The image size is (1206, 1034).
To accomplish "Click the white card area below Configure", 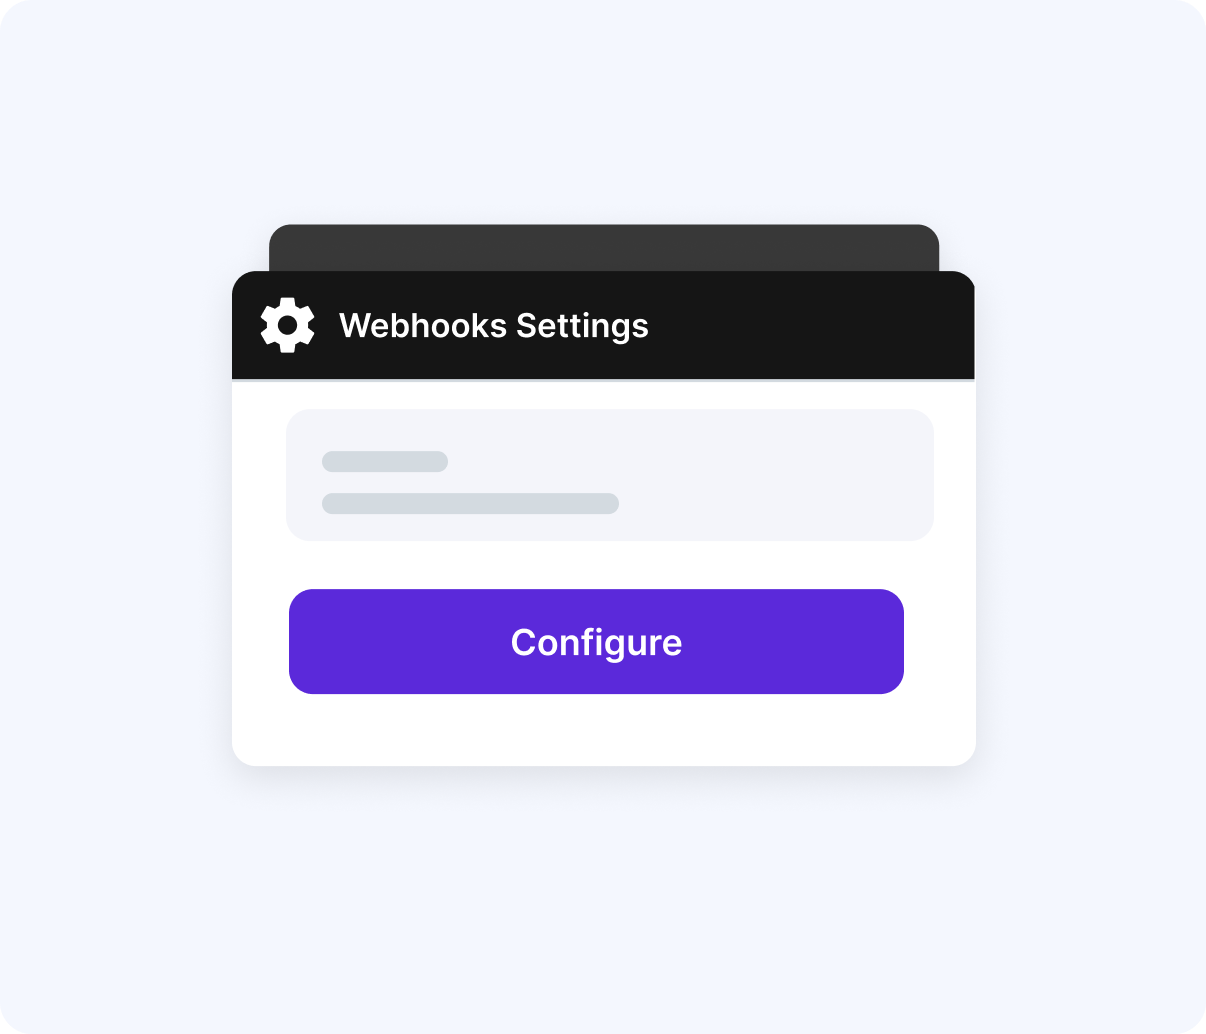I will pos(603,730).
